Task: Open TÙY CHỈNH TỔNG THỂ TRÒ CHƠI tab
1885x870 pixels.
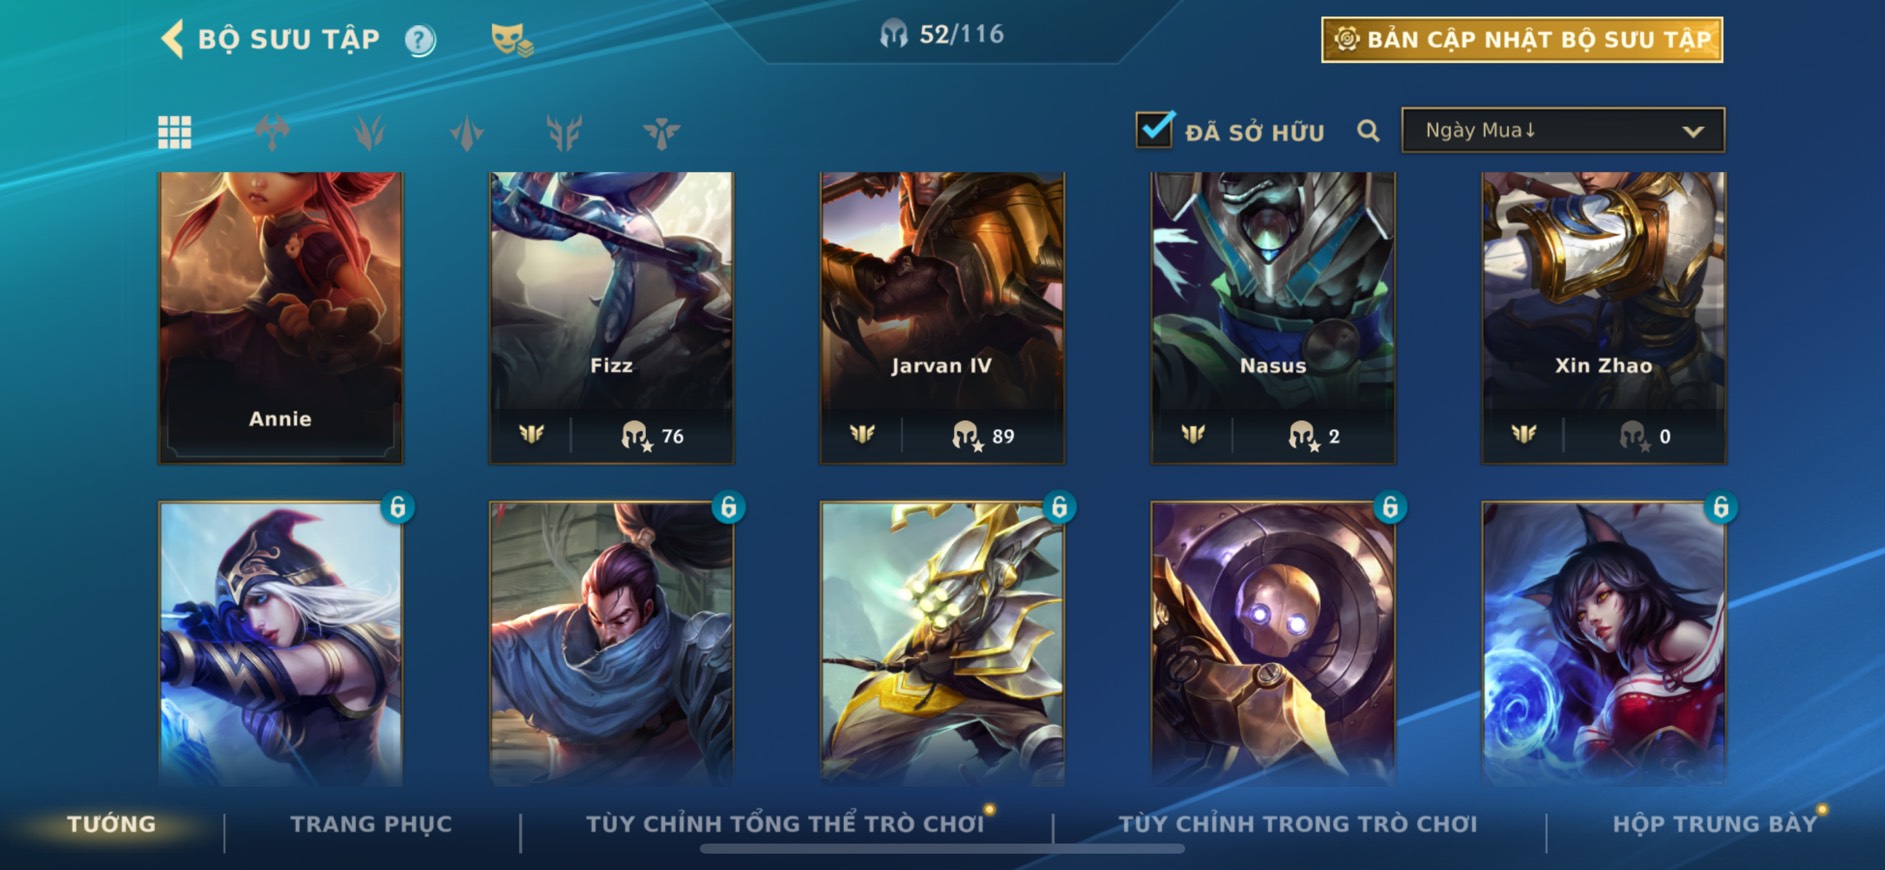Action: pos(785,824)
